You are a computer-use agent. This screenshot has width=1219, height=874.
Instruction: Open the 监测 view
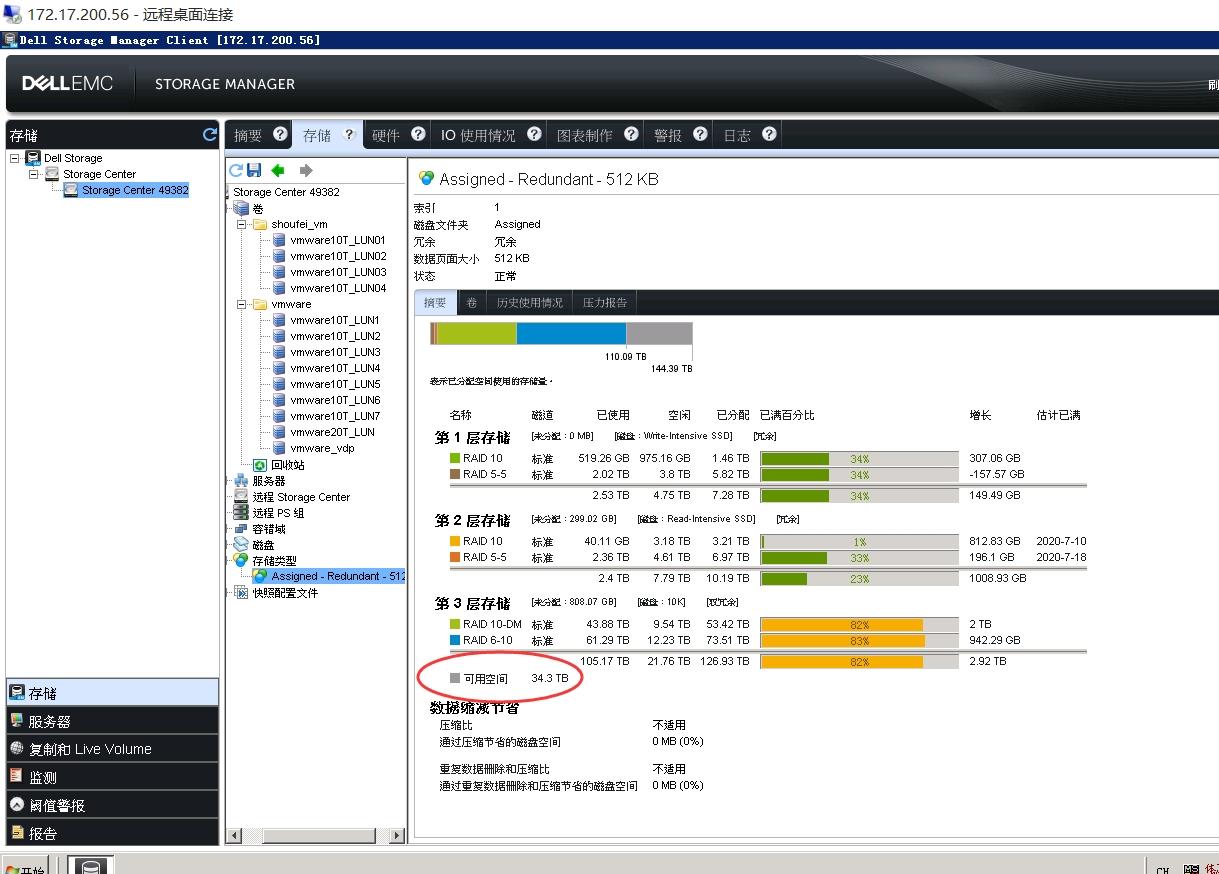112,777
